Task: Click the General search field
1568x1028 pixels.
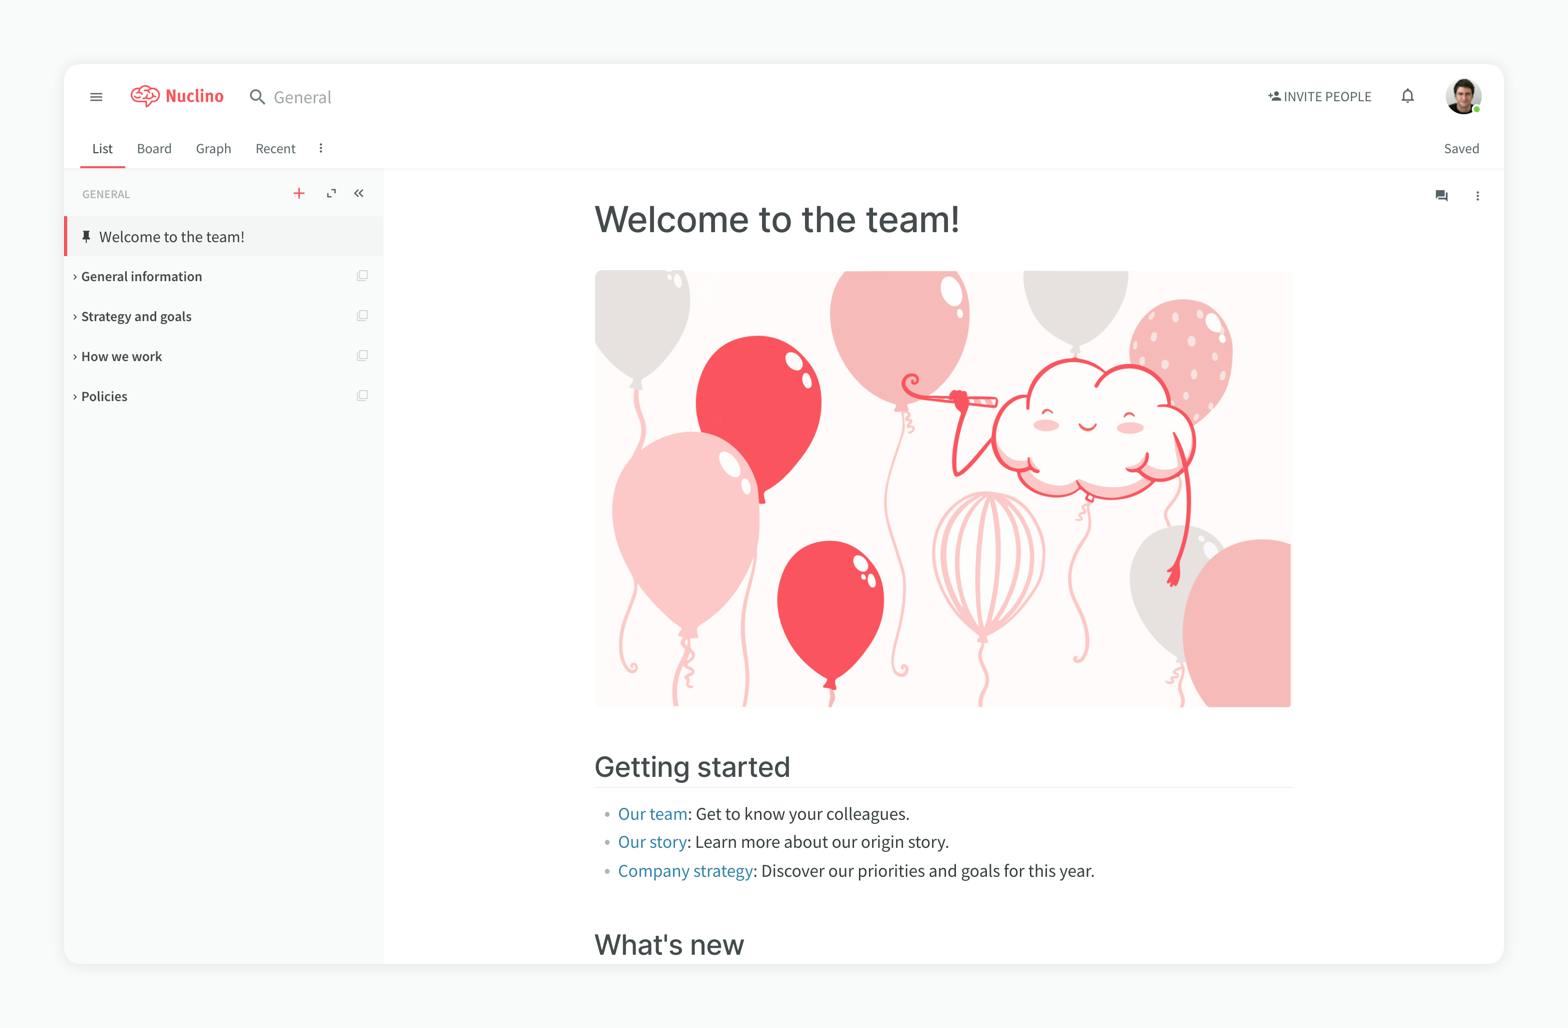Action: coord(302,97)
